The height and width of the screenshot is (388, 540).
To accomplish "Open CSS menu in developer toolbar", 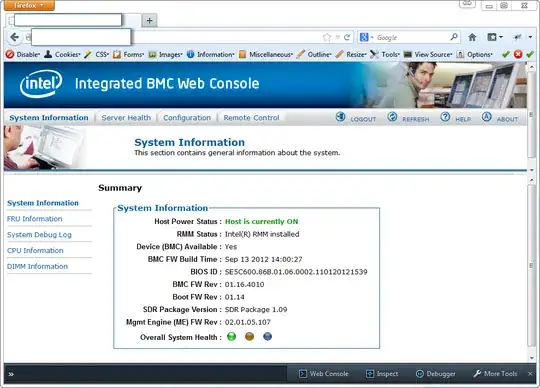I will (x=97, y=54).
